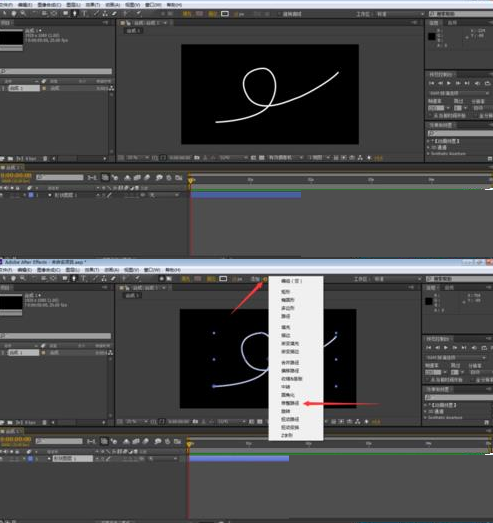The width and height of the screenshot is (493, 523).
Task: Toggle the shape layer's visibility eye in the upper timeline
Action: pyautogui.click(x=1, y=195)
